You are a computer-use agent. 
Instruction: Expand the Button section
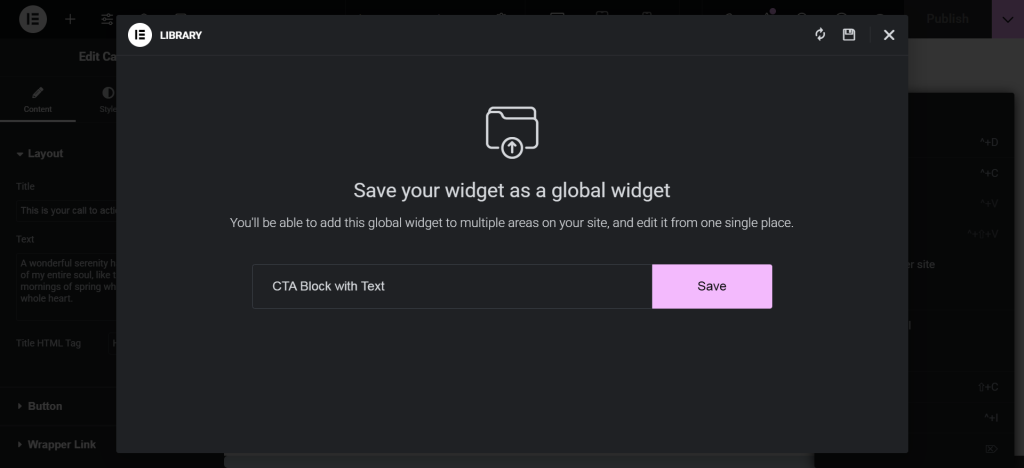(x=45, y=406)
